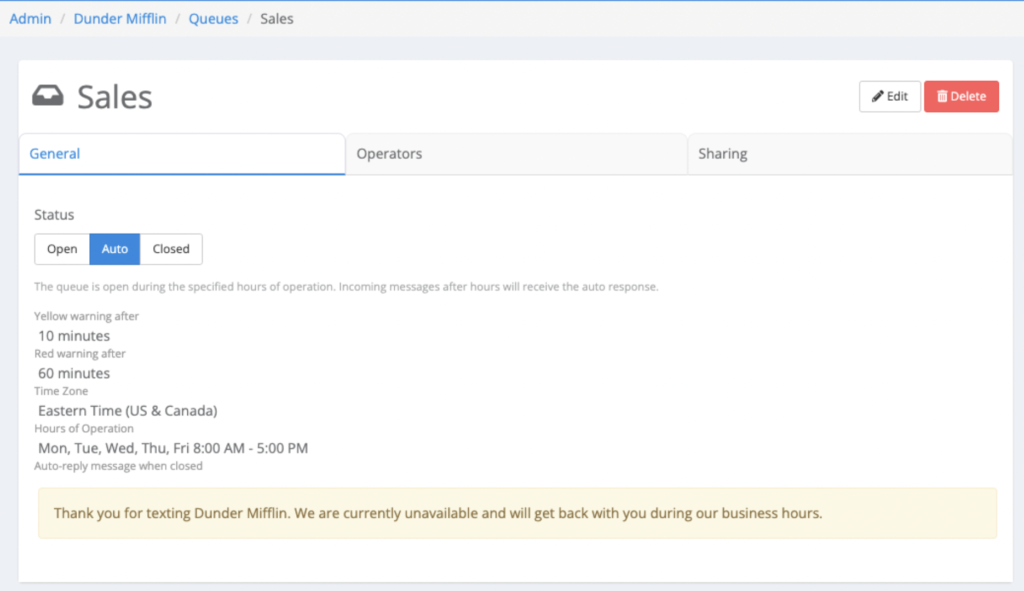Image resolution: width=1024 pixels, height=591 pixels.
Task: Select the Auto status option
Action: 115,249
